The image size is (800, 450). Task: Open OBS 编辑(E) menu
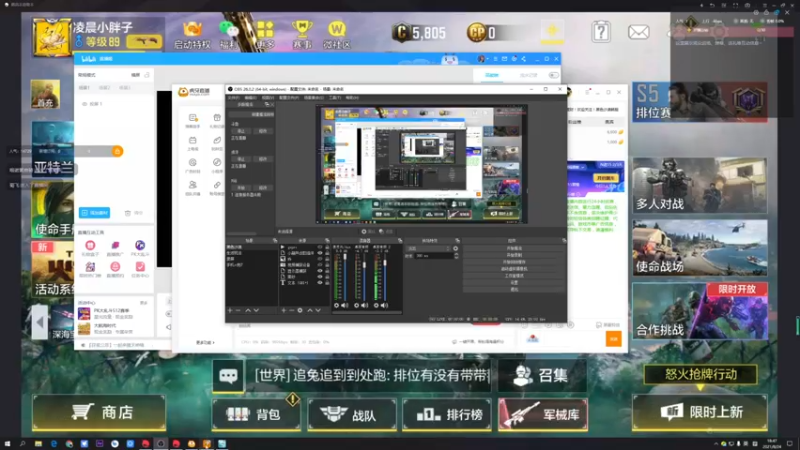pos(251,97)
